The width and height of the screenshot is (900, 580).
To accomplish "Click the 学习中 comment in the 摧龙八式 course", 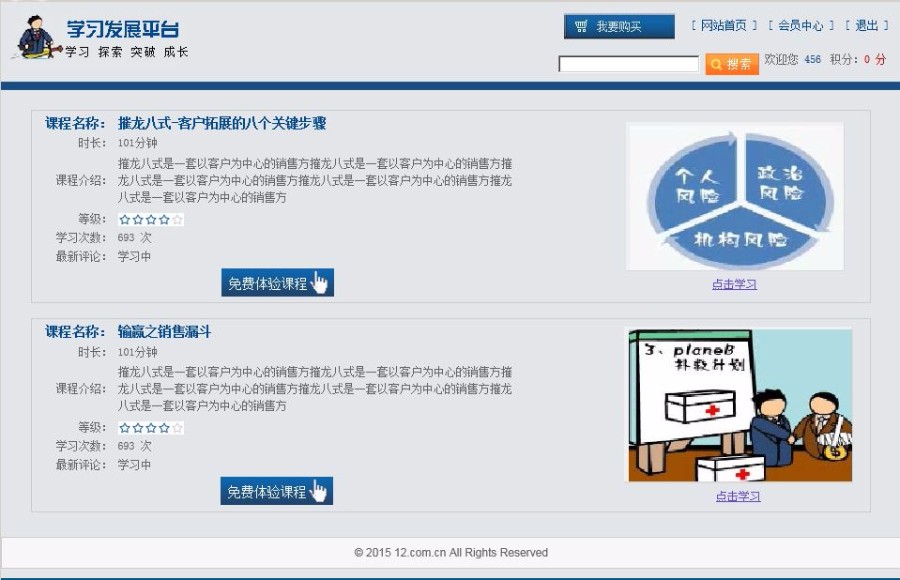I will pos(134,257).
